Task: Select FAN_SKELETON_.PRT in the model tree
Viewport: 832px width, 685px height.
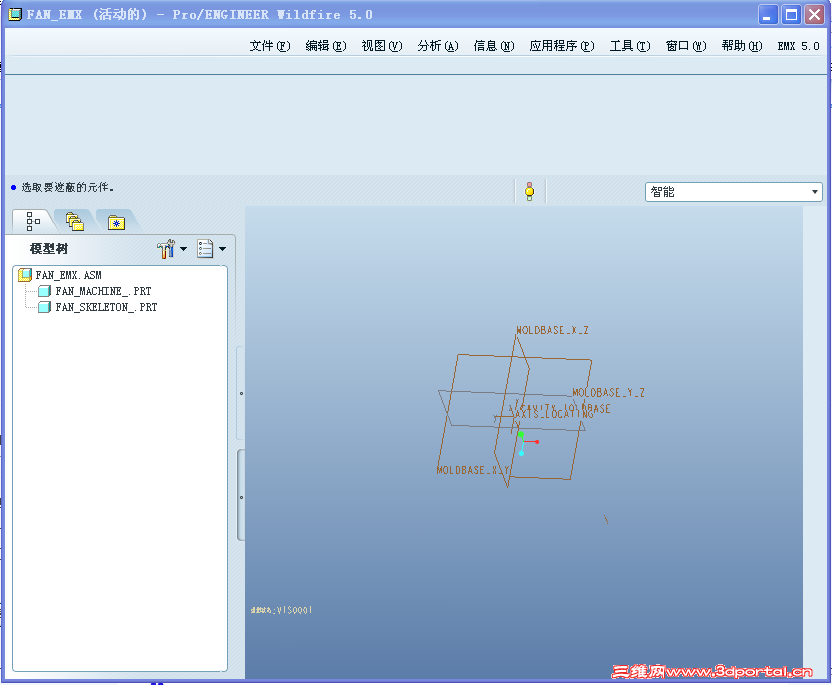Action: [x=106, y=307]
